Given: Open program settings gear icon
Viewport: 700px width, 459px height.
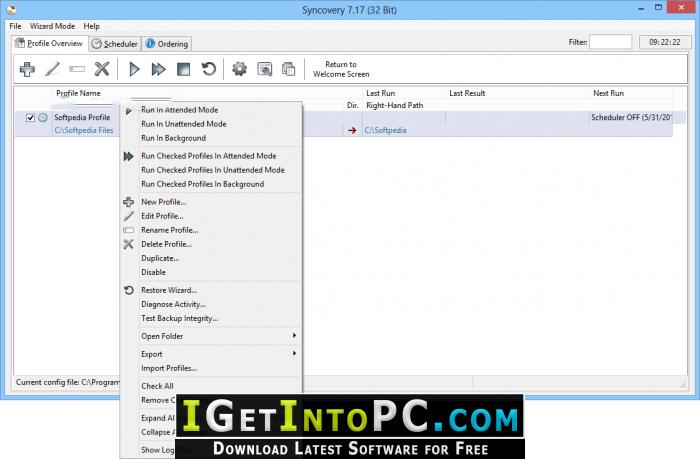Looking at the screenshot, I should (x=239, y=69).
